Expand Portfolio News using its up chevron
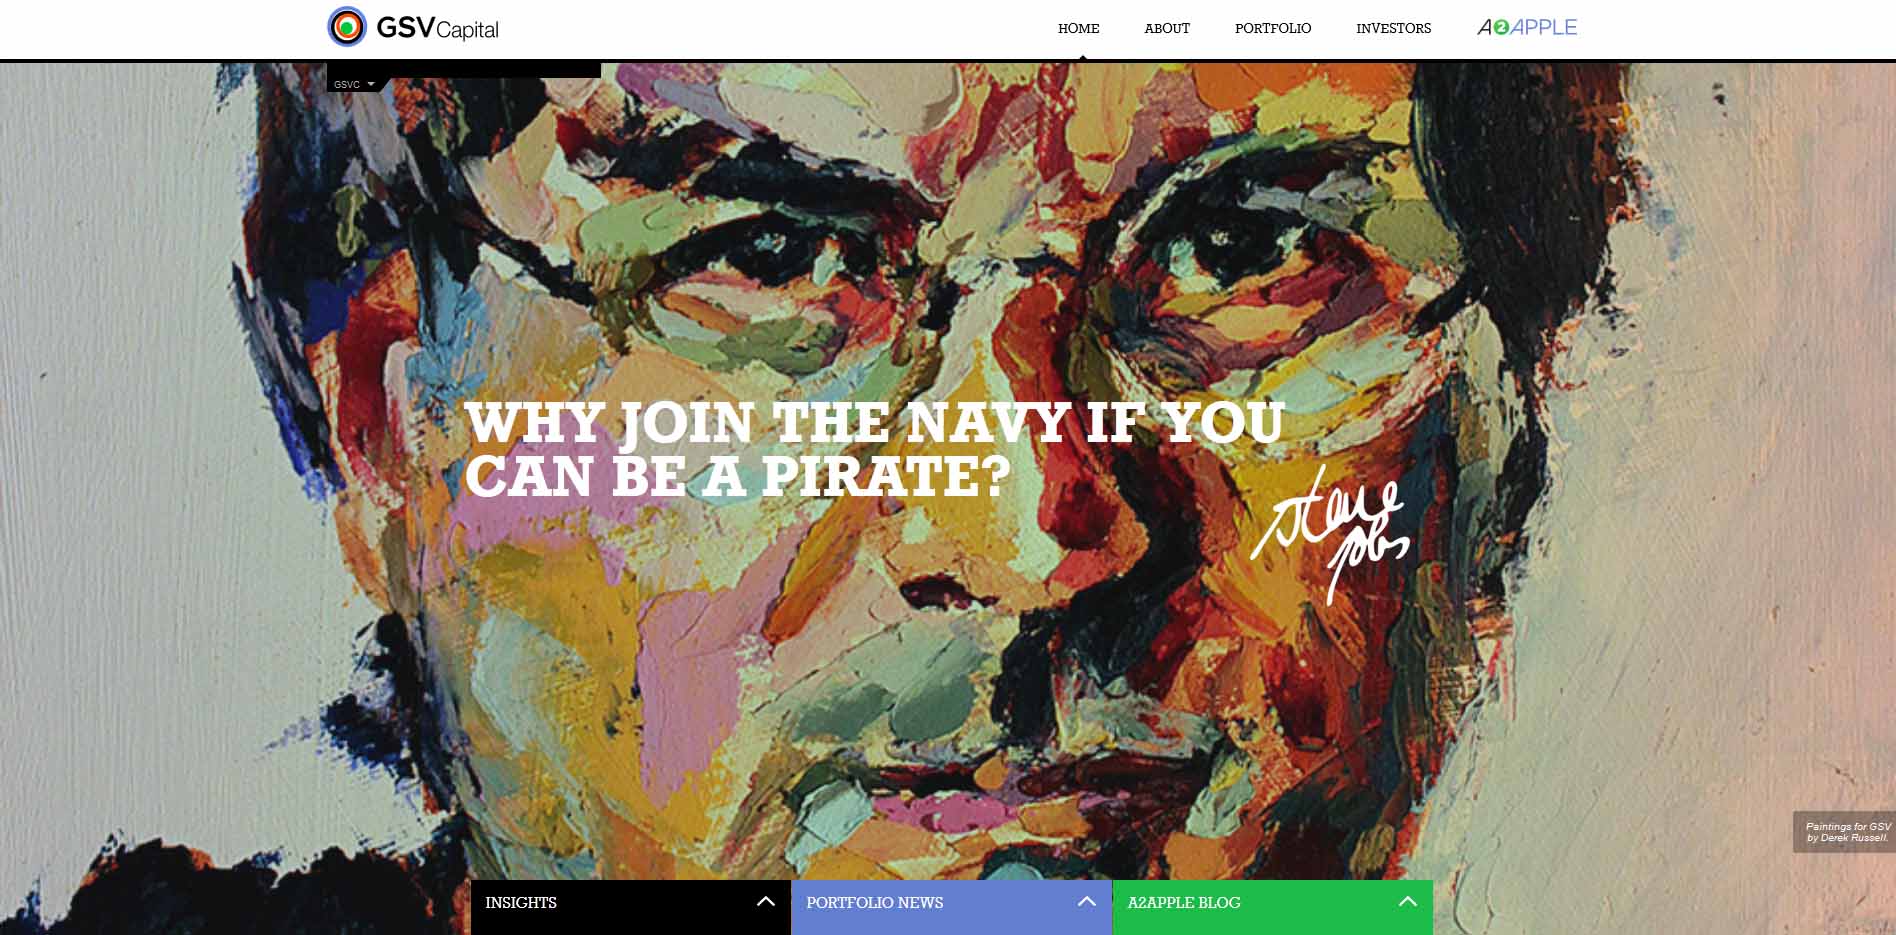 click(x=1087, y=901)
